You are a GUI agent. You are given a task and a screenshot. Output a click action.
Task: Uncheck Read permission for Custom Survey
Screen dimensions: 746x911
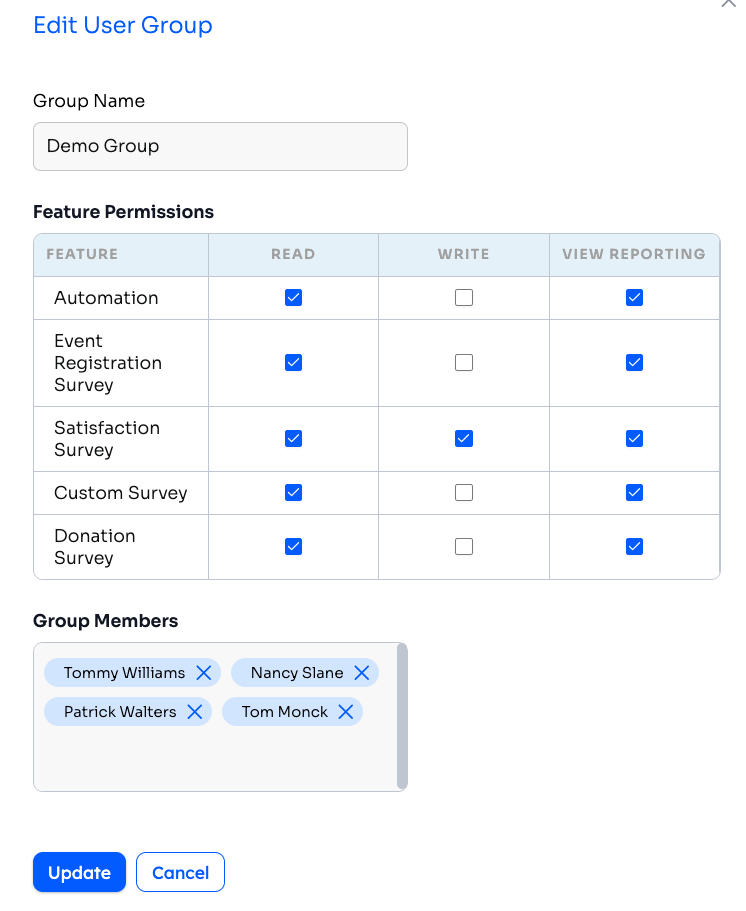click(x=293, y=493)
